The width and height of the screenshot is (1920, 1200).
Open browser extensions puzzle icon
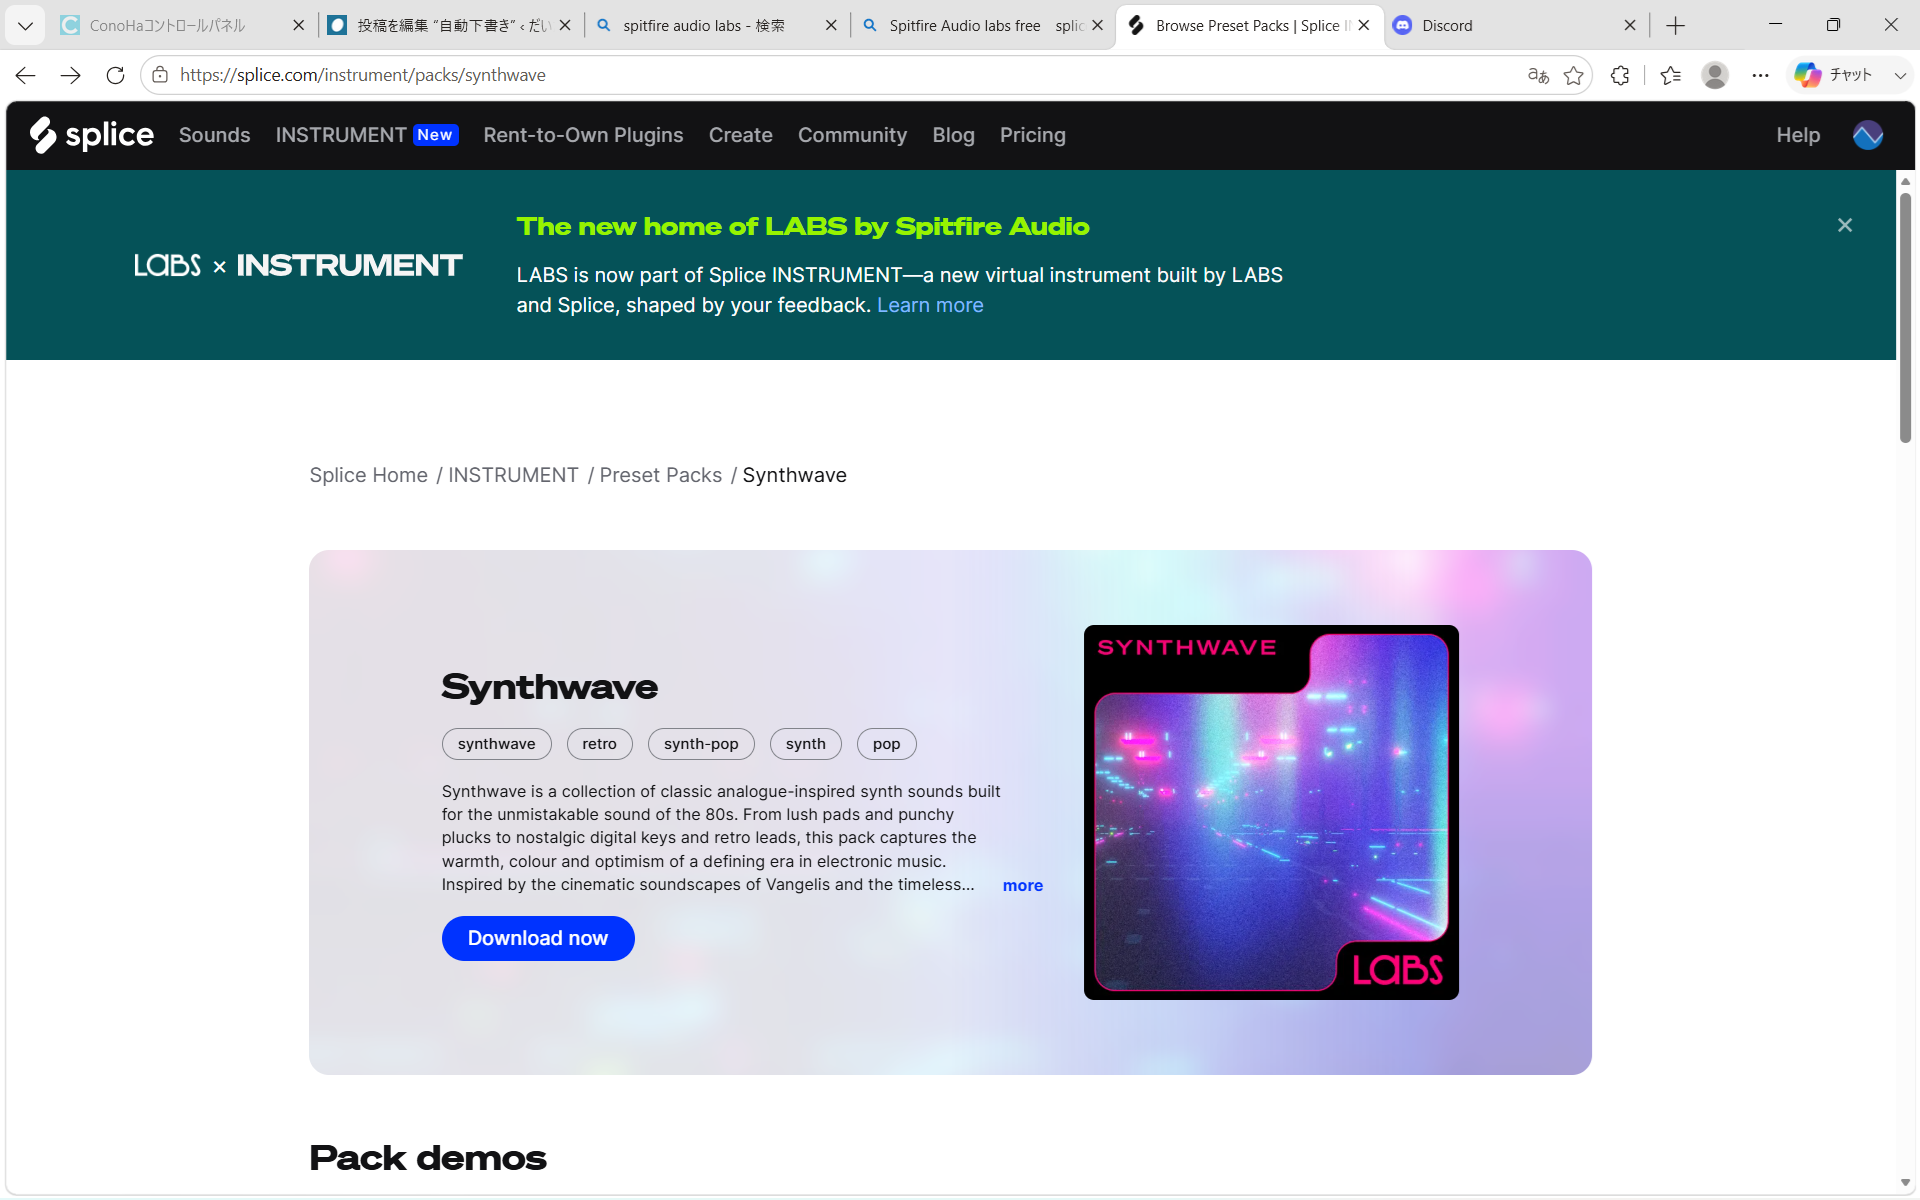[x=1620, y=75]
